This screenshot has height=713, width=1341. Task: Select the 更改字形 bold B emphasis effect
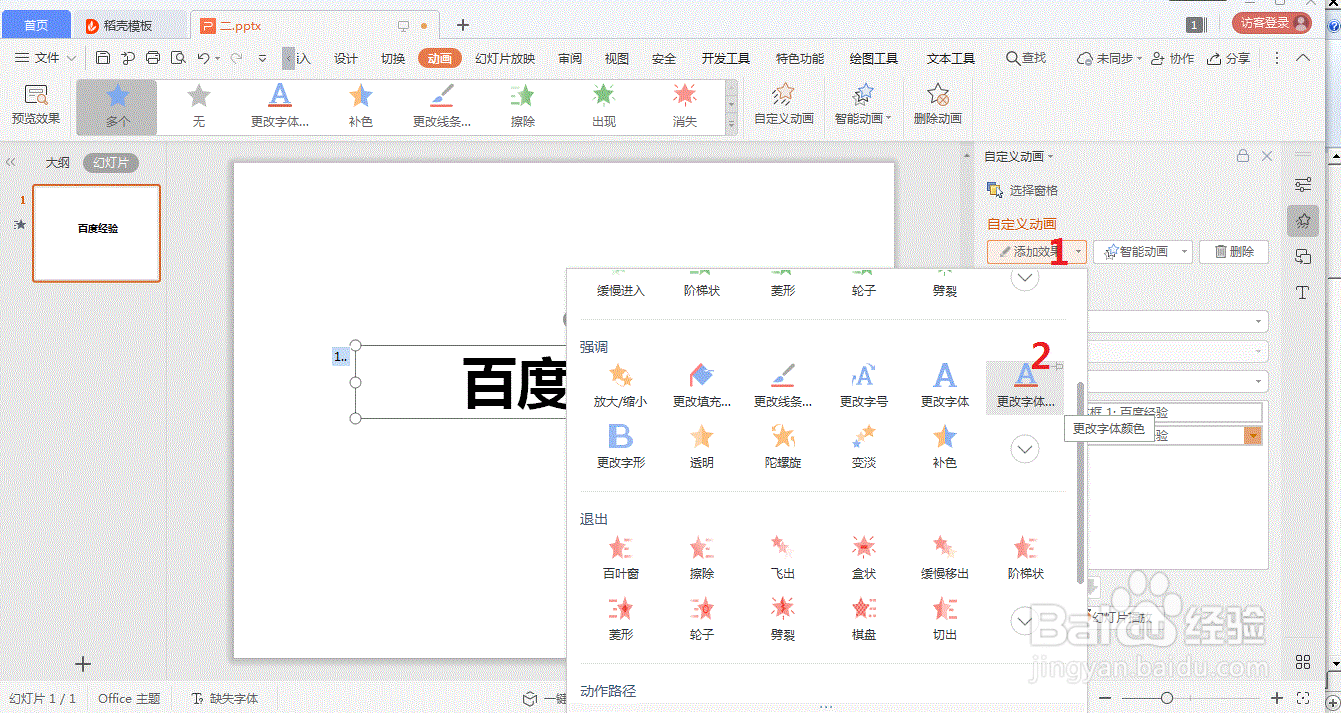(x=620, y=447)
